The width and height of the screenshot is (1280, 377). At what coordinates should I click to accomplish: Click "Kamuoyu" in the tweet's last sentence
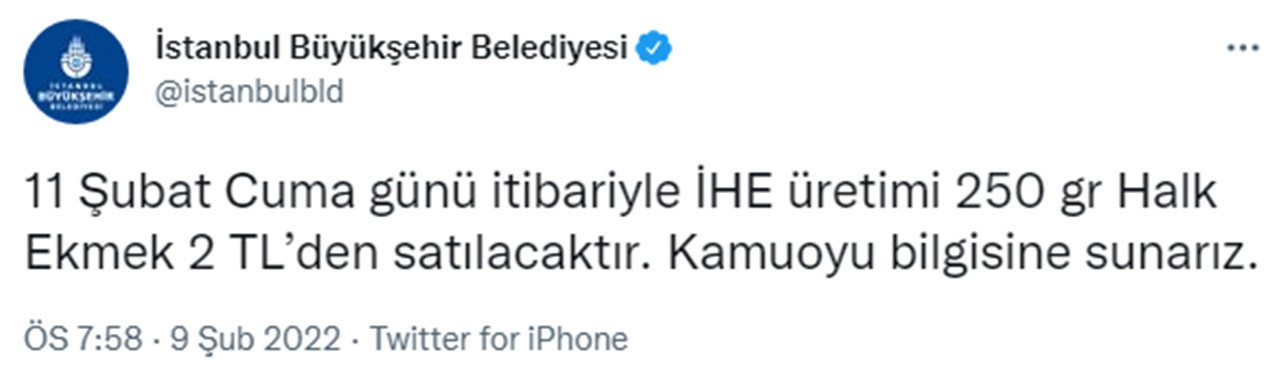coord(760,255)
